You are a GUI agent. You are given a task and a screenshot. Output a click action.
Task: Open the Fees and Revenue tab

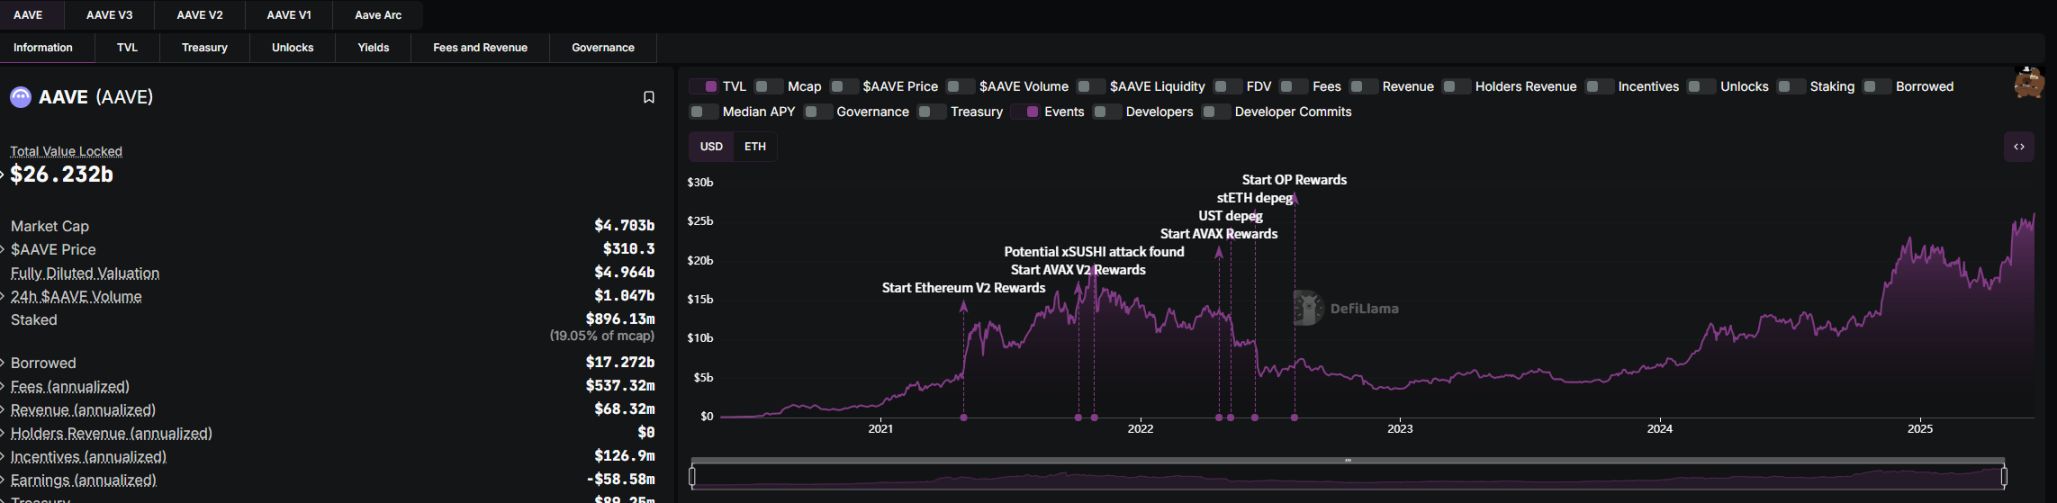[x=480, y=47]
